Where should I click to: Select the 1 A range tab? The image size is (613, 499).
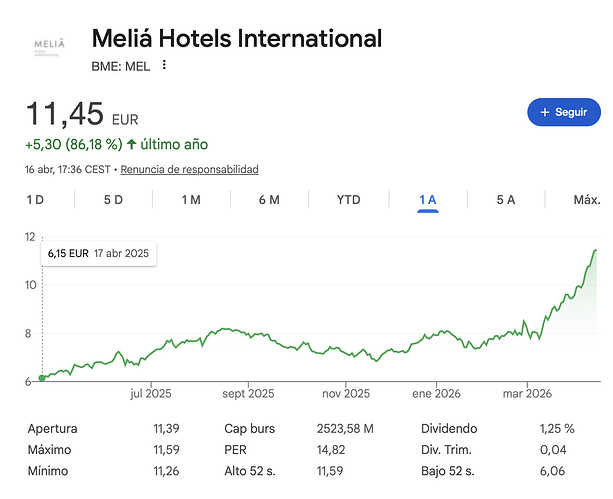click(x=428, y=200)
